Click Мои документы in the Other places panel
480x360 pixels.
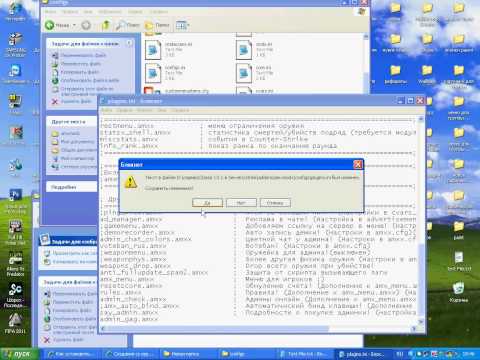point(77,142)
